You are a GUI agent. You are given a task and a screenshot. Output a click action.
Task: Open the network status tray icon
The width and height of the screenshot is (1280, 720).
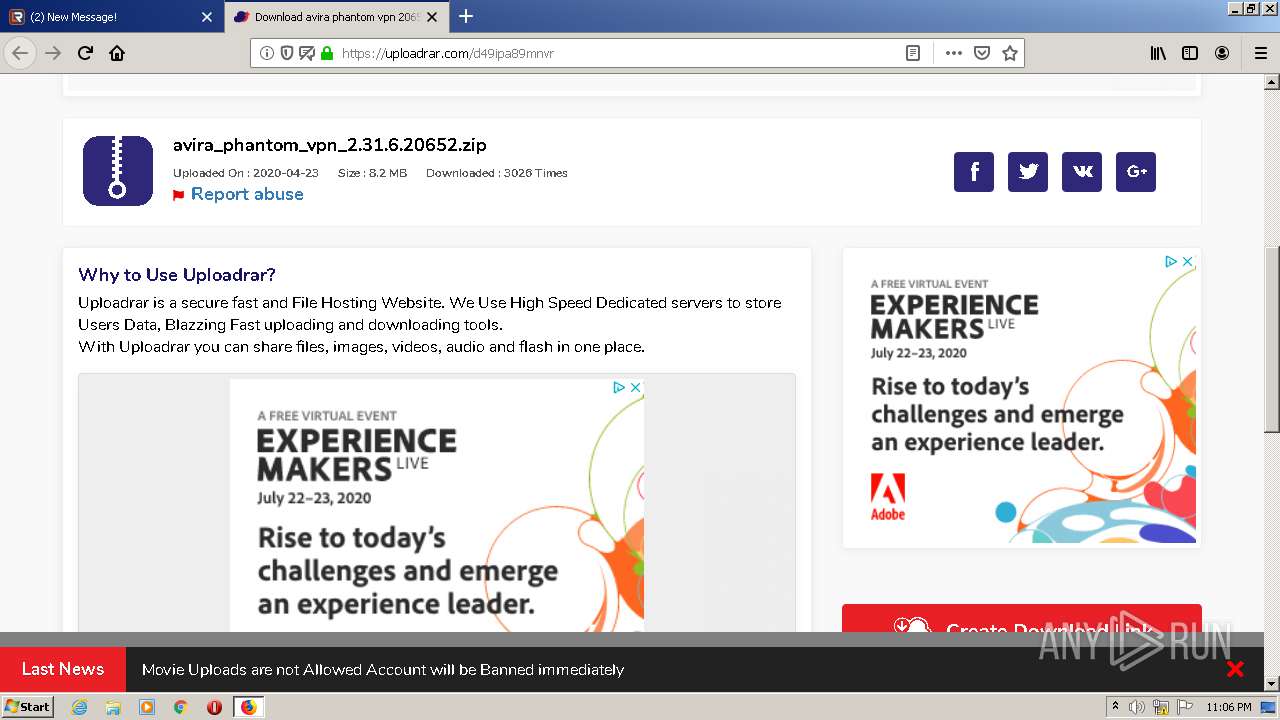tap(1161, 707)
